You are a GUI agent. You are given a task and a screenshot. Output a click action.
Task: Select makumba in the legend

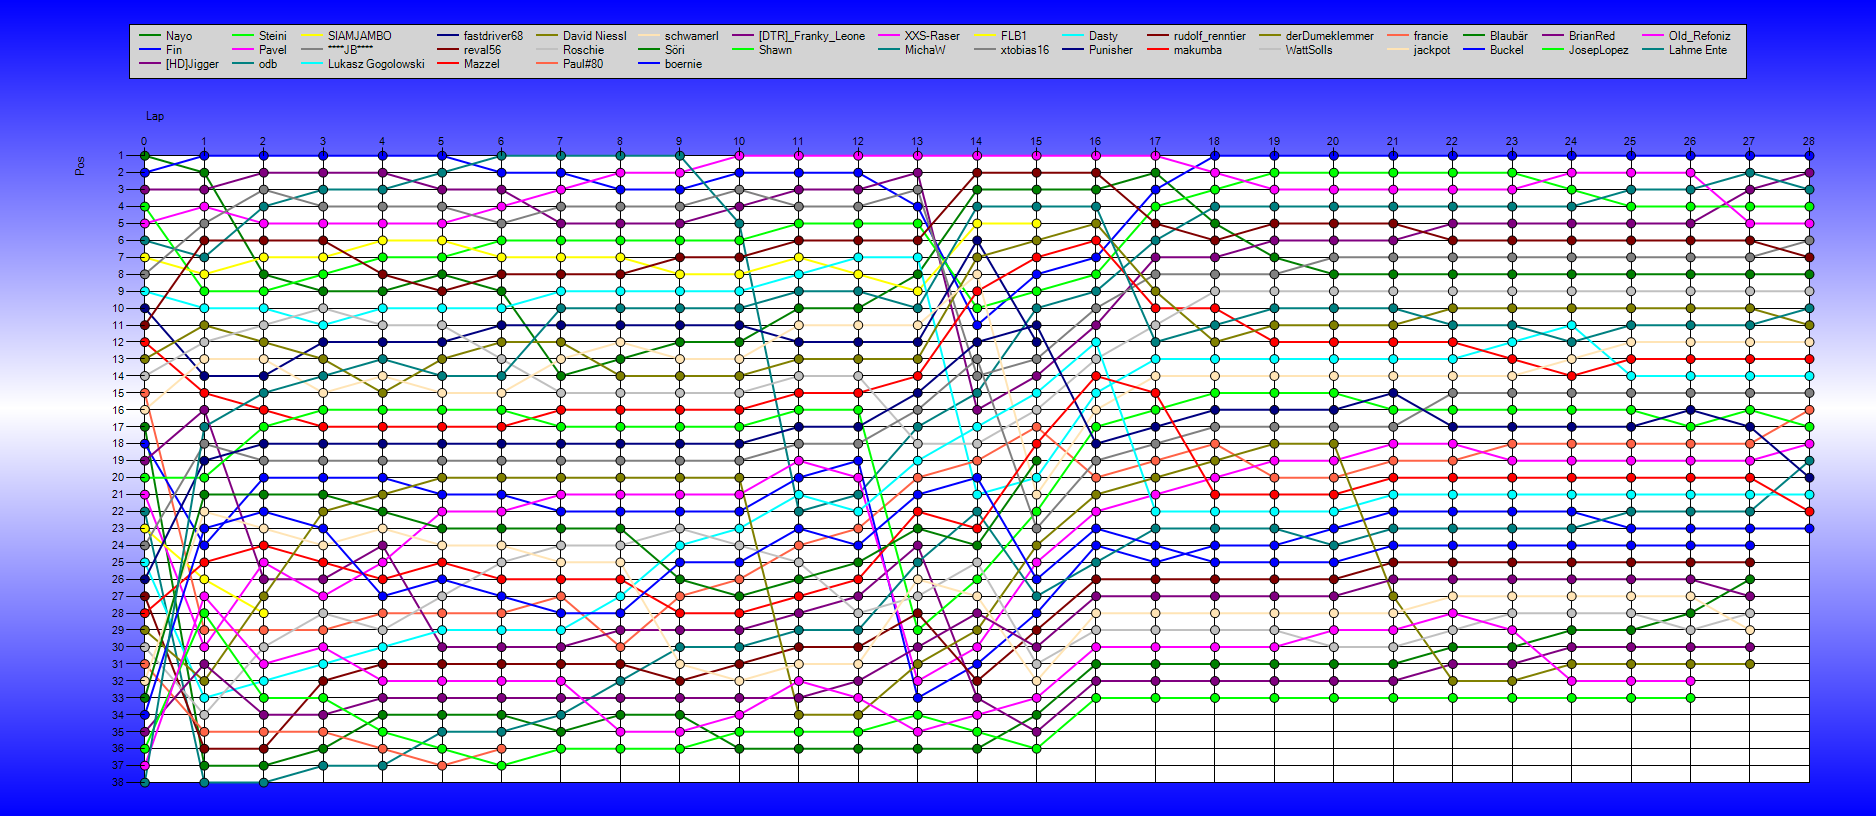[1197, 50]
